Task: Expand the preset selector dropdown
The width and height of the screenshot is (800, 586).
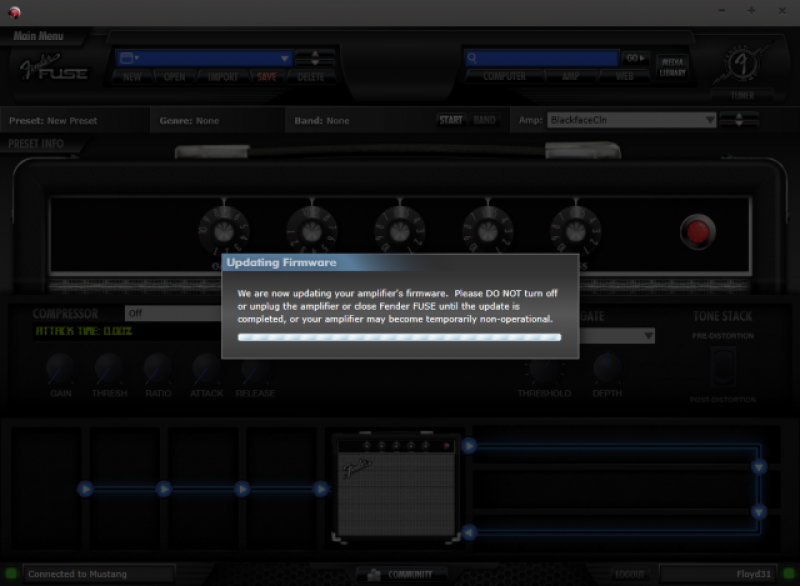Action: point(285,59)
